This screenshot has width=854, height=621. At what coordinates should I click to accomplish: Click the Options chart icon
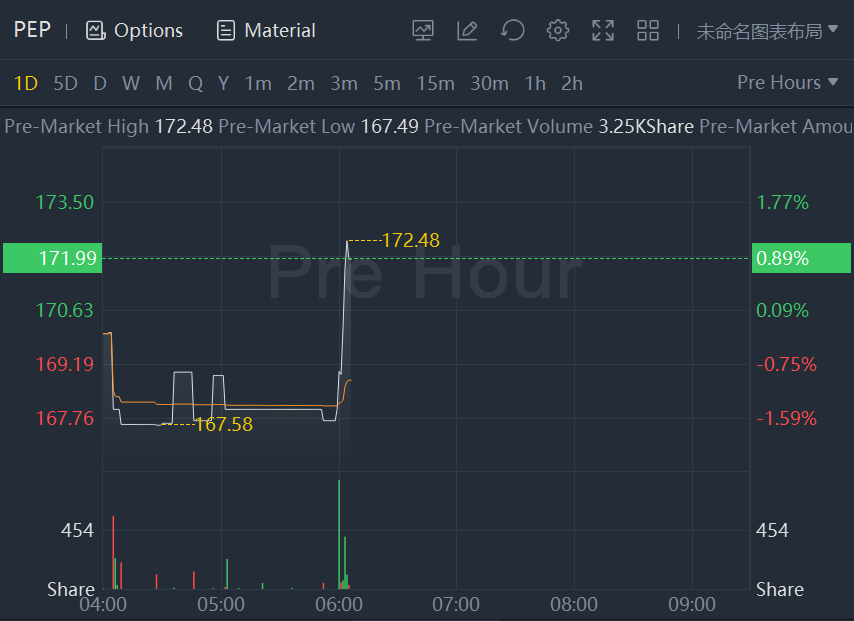(x=96, y=30)
